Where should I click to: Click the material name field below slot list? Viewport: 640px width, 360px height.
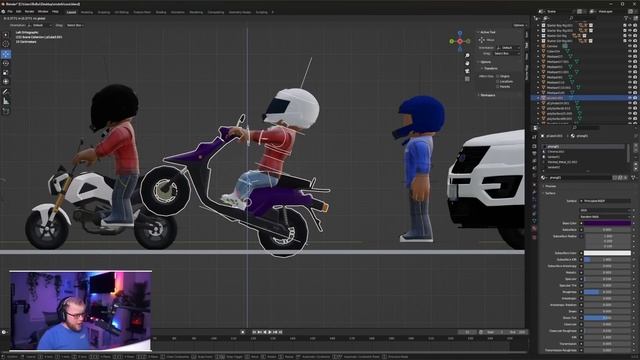coord(580,178)
